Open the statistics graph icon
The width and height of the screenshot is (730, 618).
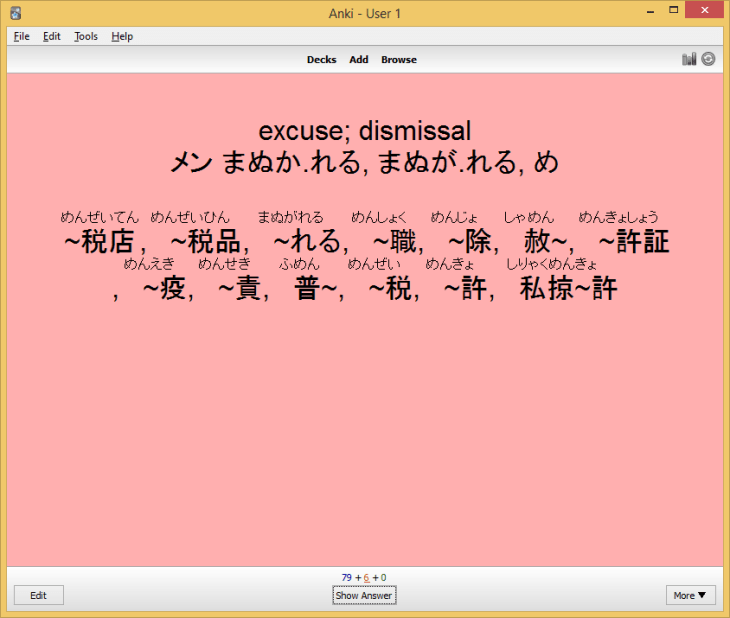tap(689, 59)
